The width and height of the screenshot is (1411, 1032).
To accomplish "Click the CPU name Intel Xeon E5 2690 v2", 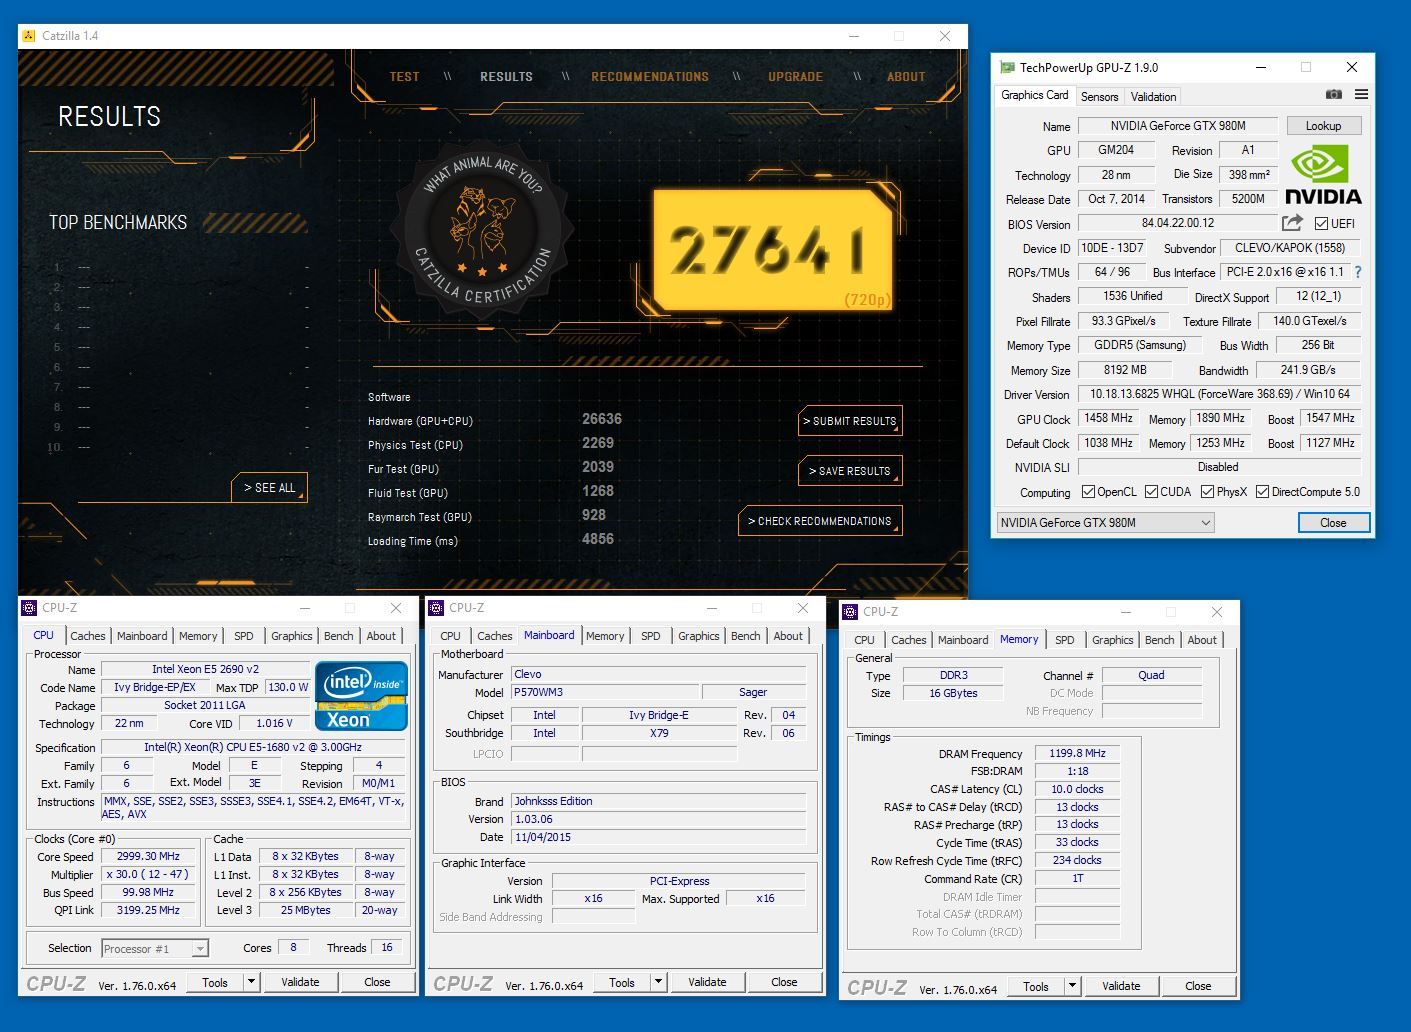I will tap(205, 669).
